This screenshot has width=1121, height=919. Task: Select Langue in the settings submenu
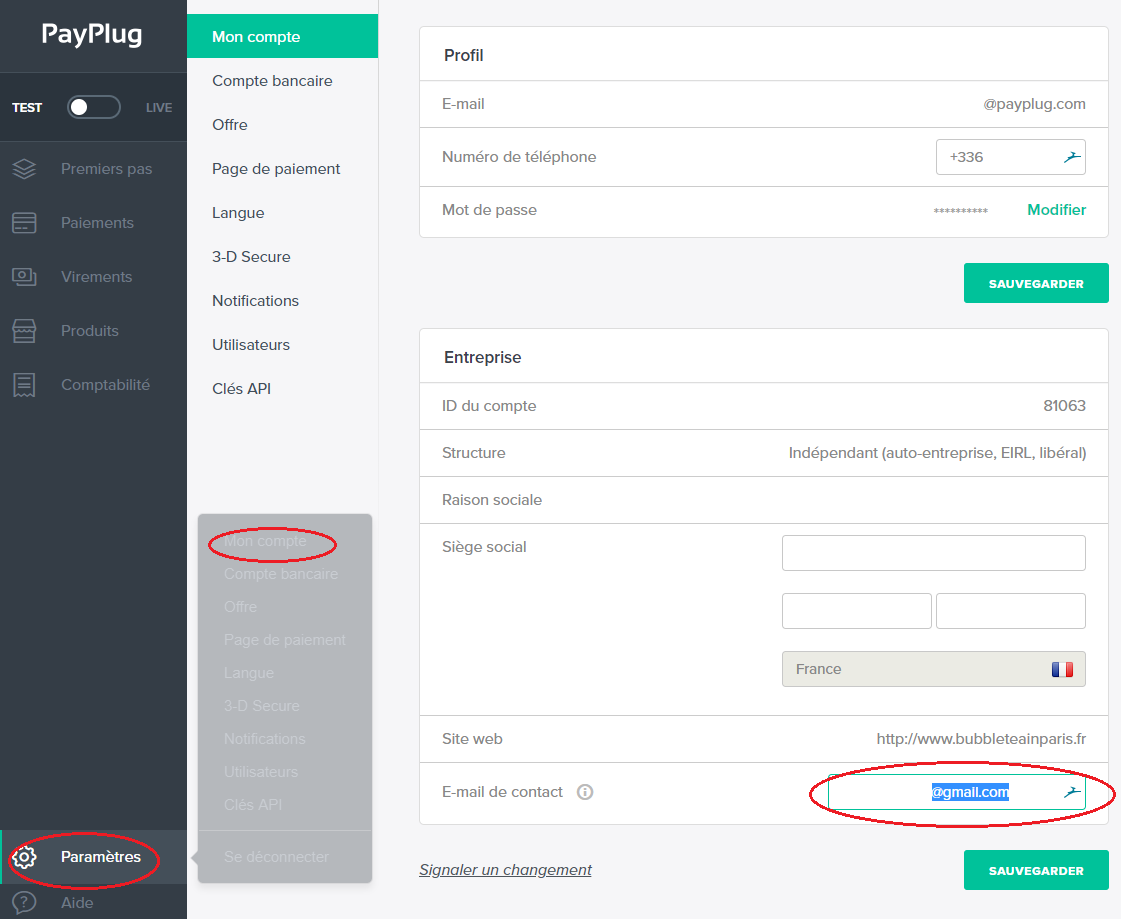pos(238,213)
